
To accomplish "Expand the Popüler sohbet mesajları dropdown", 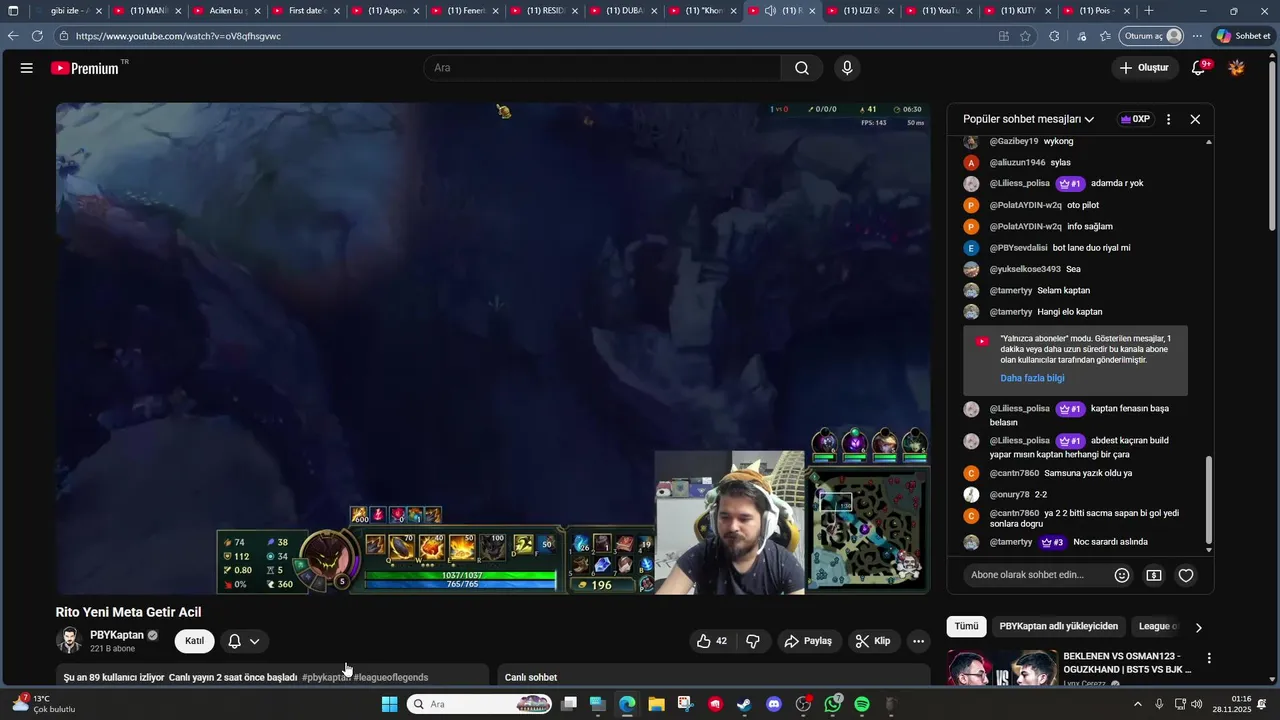I will (1028, 119).
